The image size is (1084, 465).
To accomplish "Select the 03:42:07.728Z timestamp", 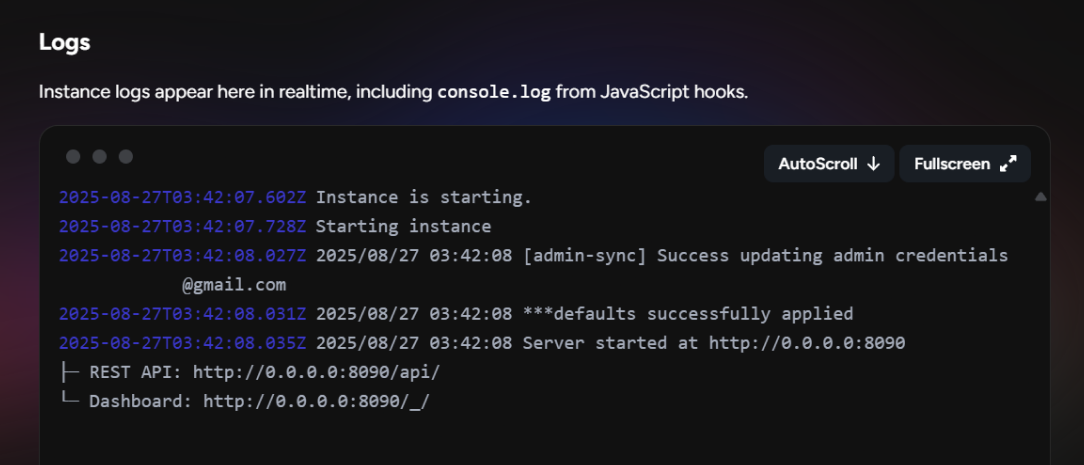I will (x=183, y=227).
